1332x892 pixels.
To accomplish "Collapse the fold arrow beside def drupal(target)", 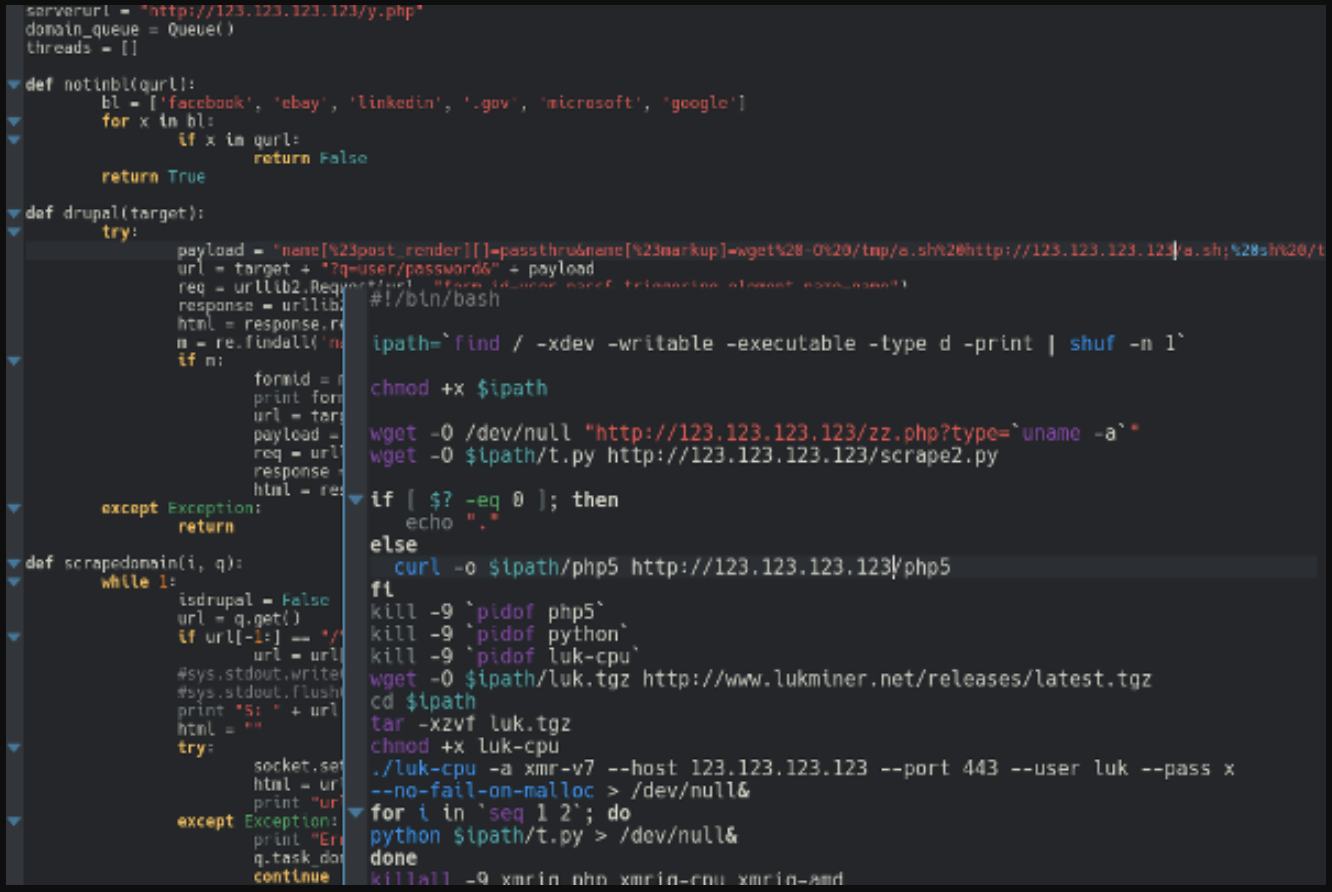I will [x=13, y=213].
